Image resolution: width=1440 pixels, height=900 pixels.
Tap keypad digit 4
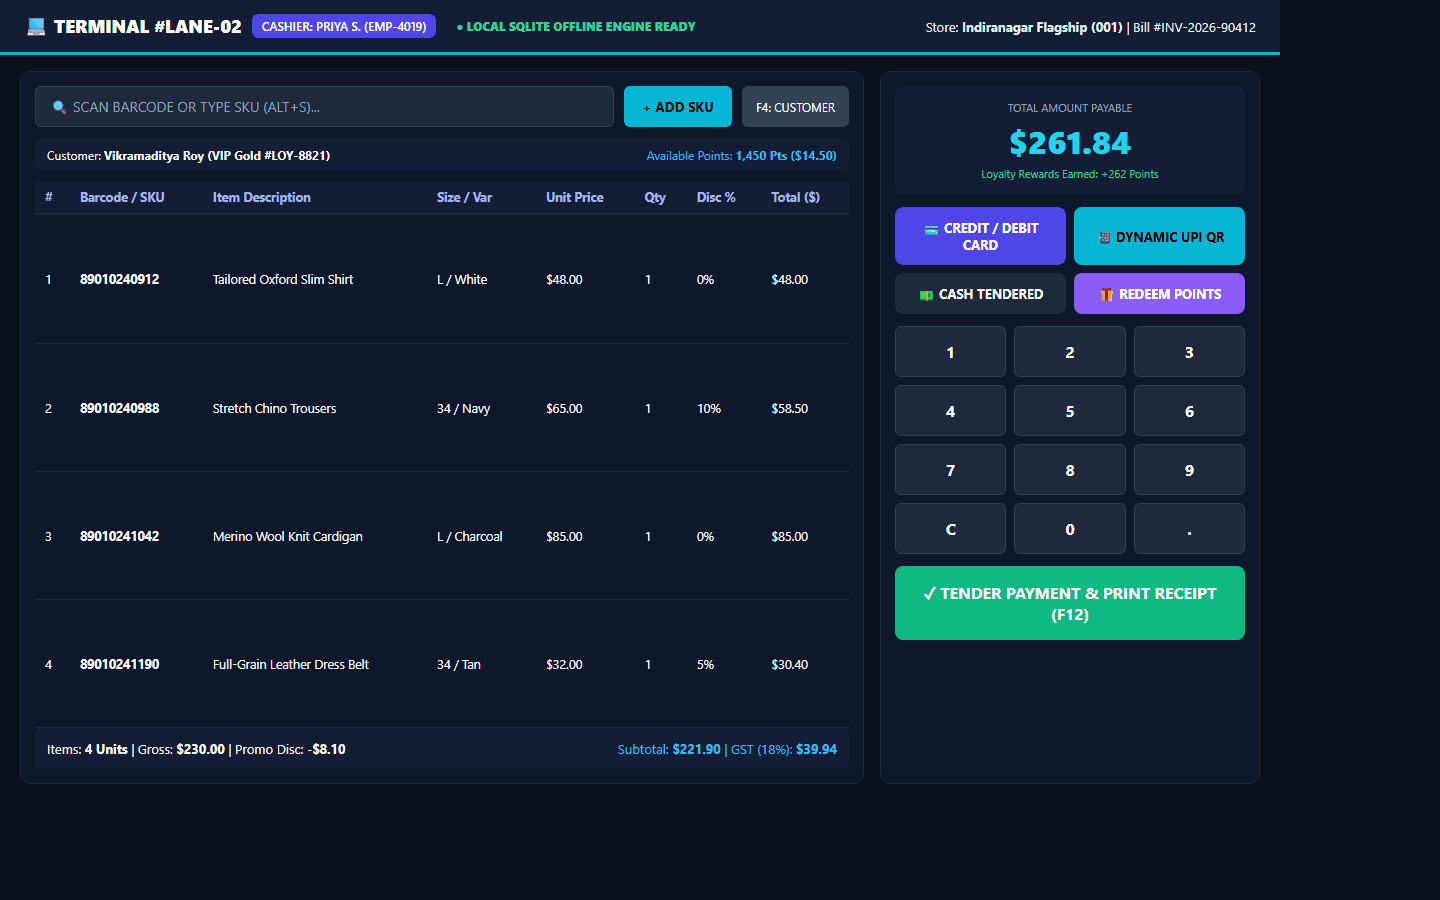coord(950,411)
